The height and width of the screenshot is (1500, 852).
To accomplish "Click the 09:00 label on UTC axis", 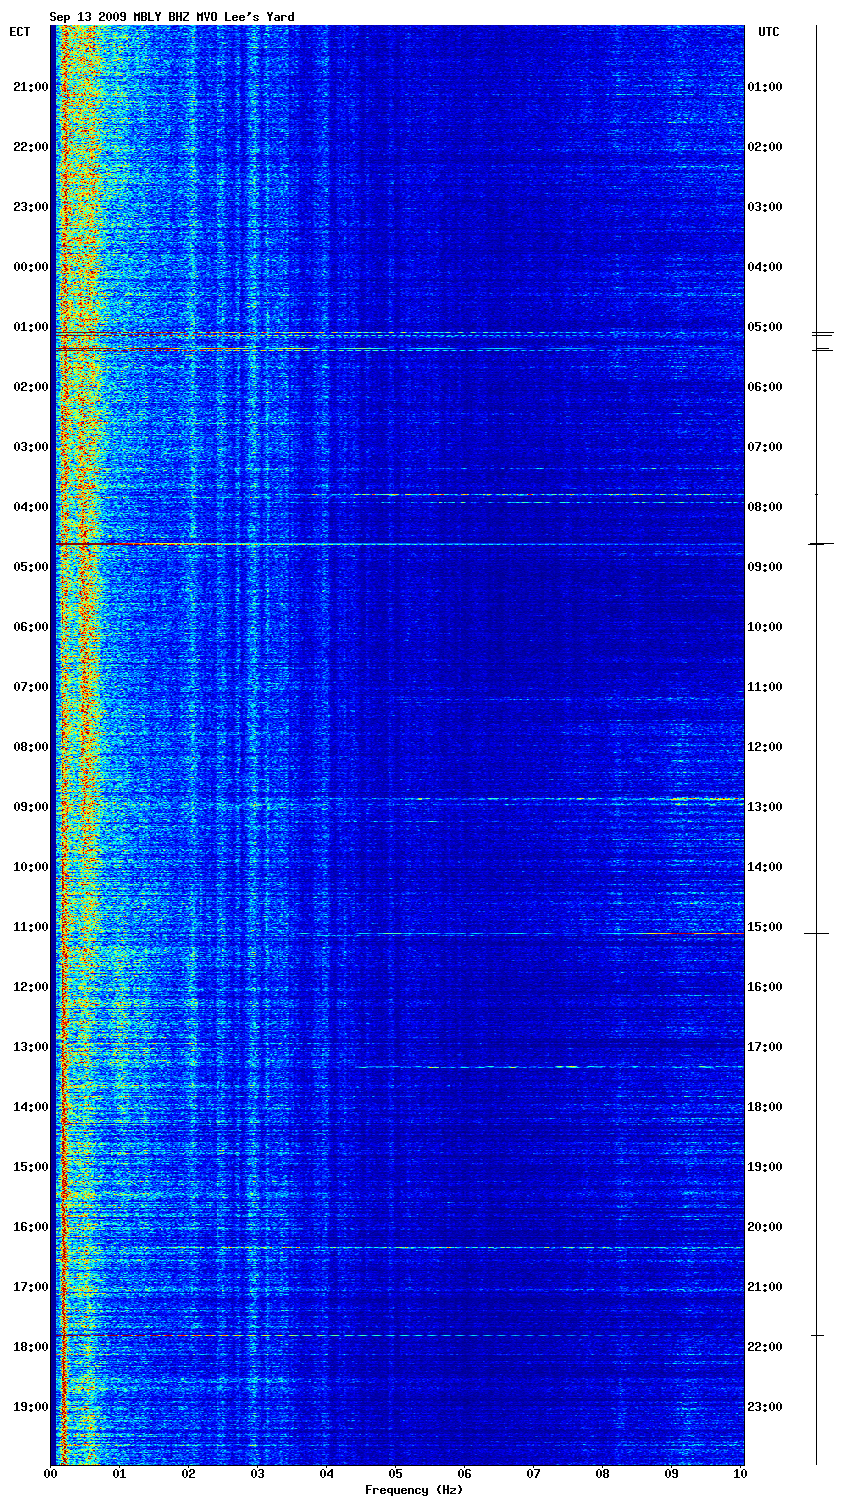I will click(765, 567).
